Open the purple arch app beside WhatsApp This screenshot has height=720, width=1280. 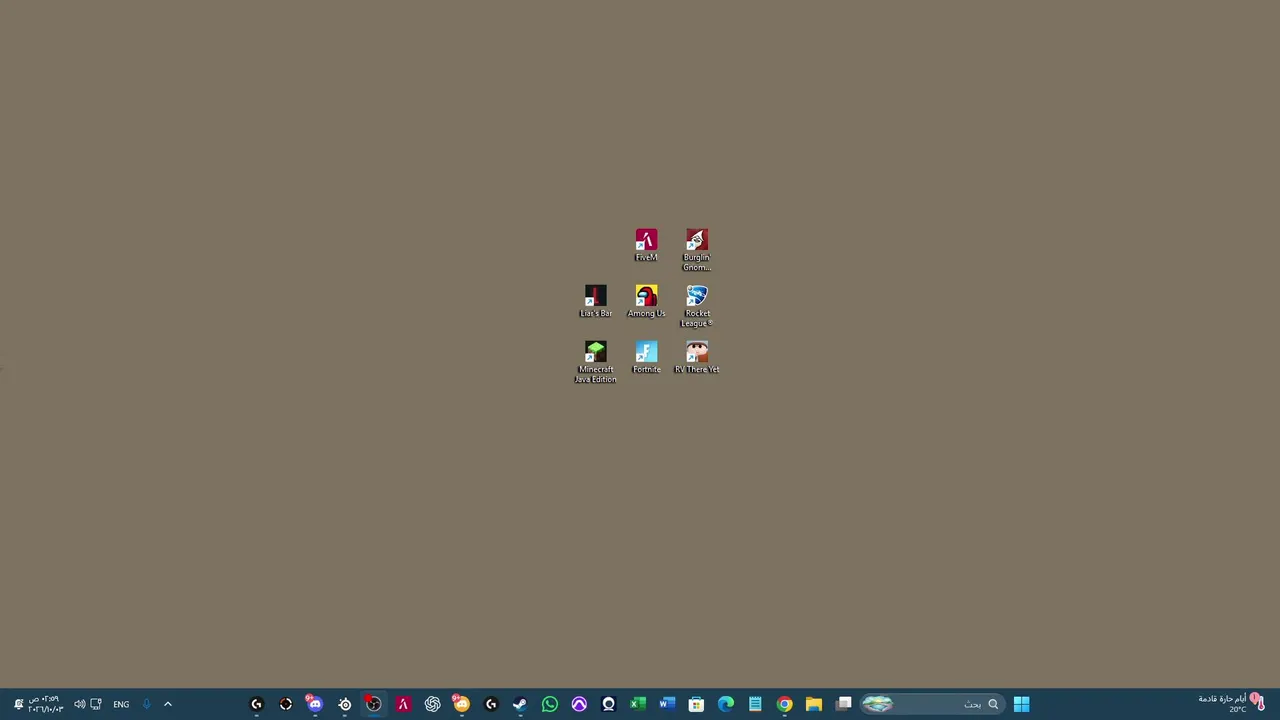[579, 704]
